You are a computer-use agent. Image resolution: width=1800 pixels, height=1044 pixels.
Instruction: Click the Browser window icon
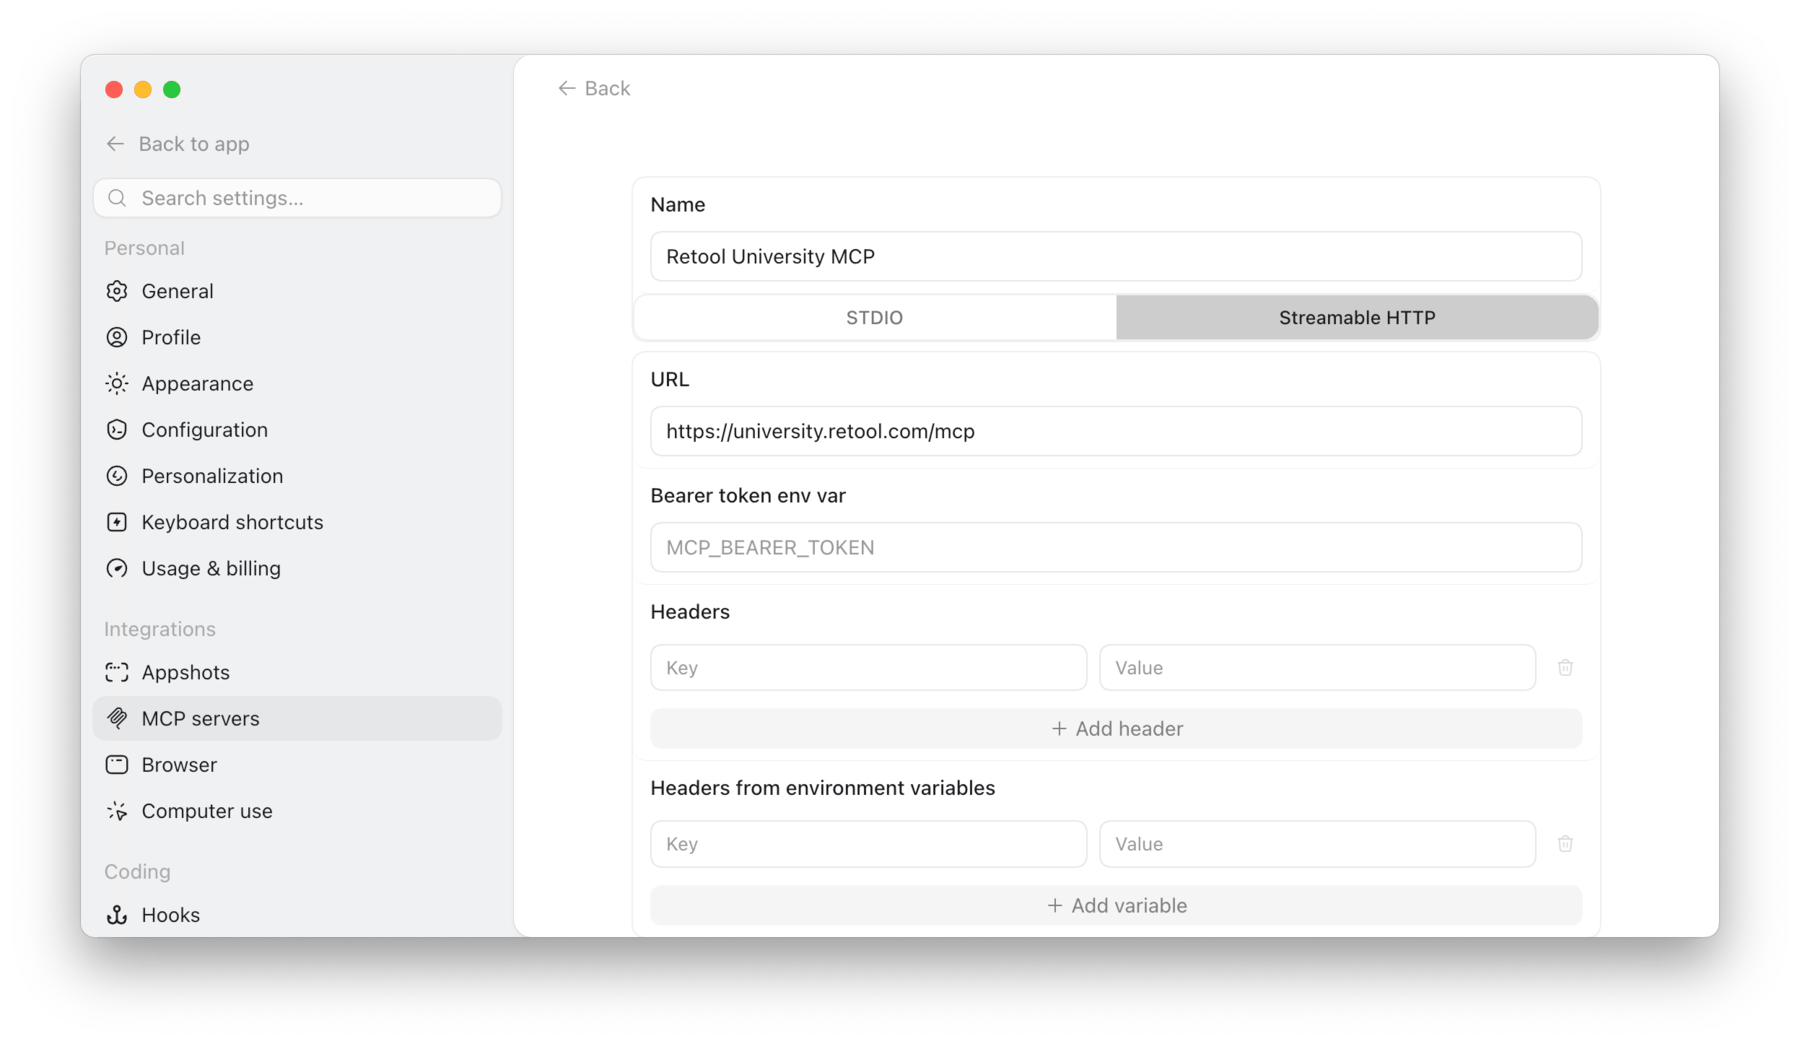pyautogui.click(x=117, y=765)
